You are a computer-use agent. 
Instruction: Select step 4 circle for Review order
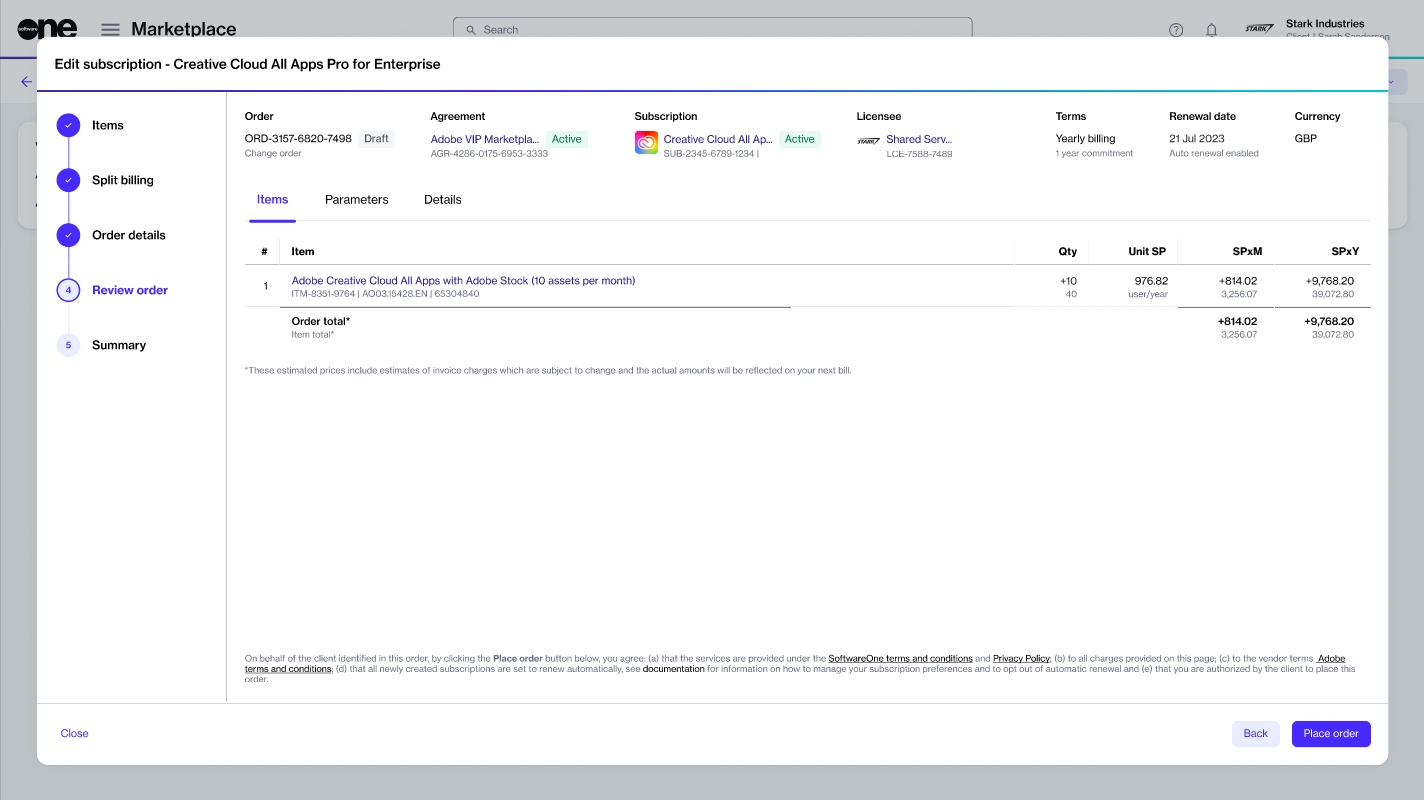point(68,290)
